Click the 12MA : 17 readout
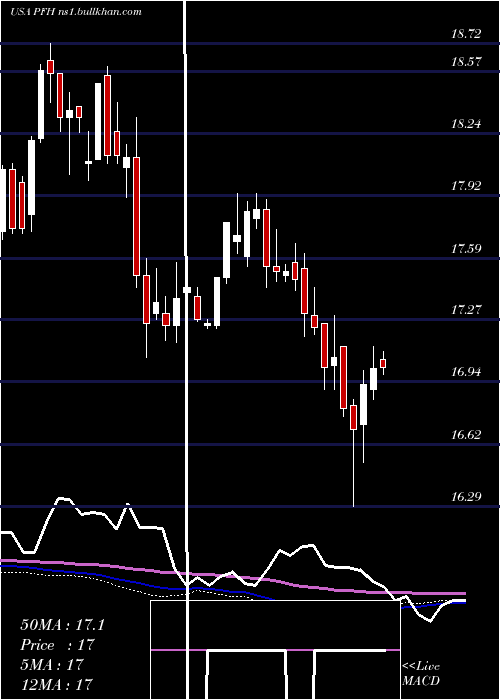The width and height of the screenshot is (500, 700). pyautogui.click(x=56, y=684)
